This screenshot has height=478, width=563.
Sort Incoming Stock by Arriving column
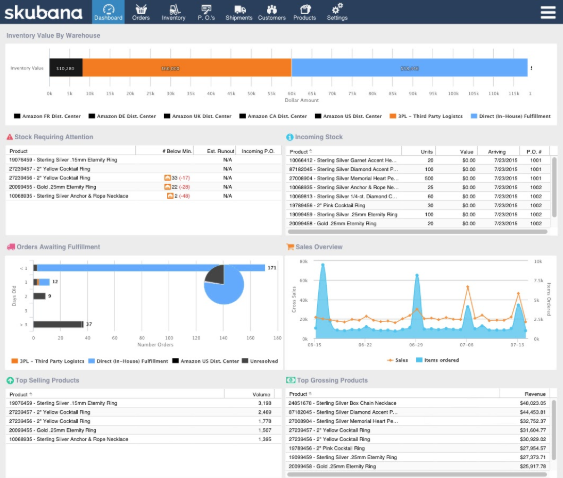pos(499,151)
